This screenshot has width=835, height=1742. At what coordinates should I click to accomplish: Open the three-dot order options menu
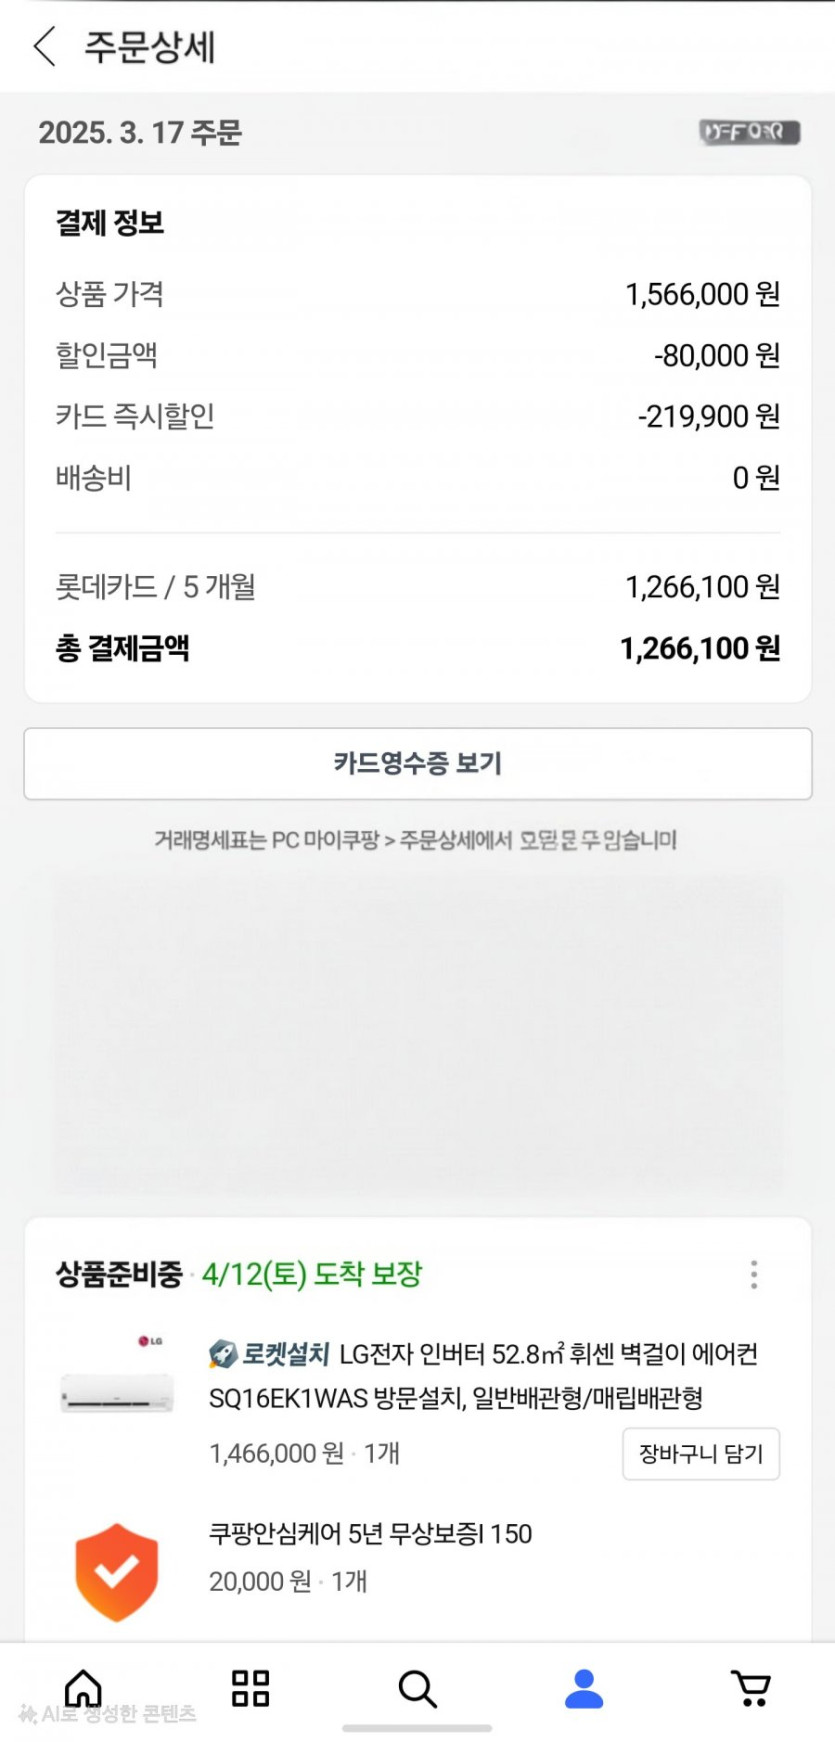(x=754, y=1274)
